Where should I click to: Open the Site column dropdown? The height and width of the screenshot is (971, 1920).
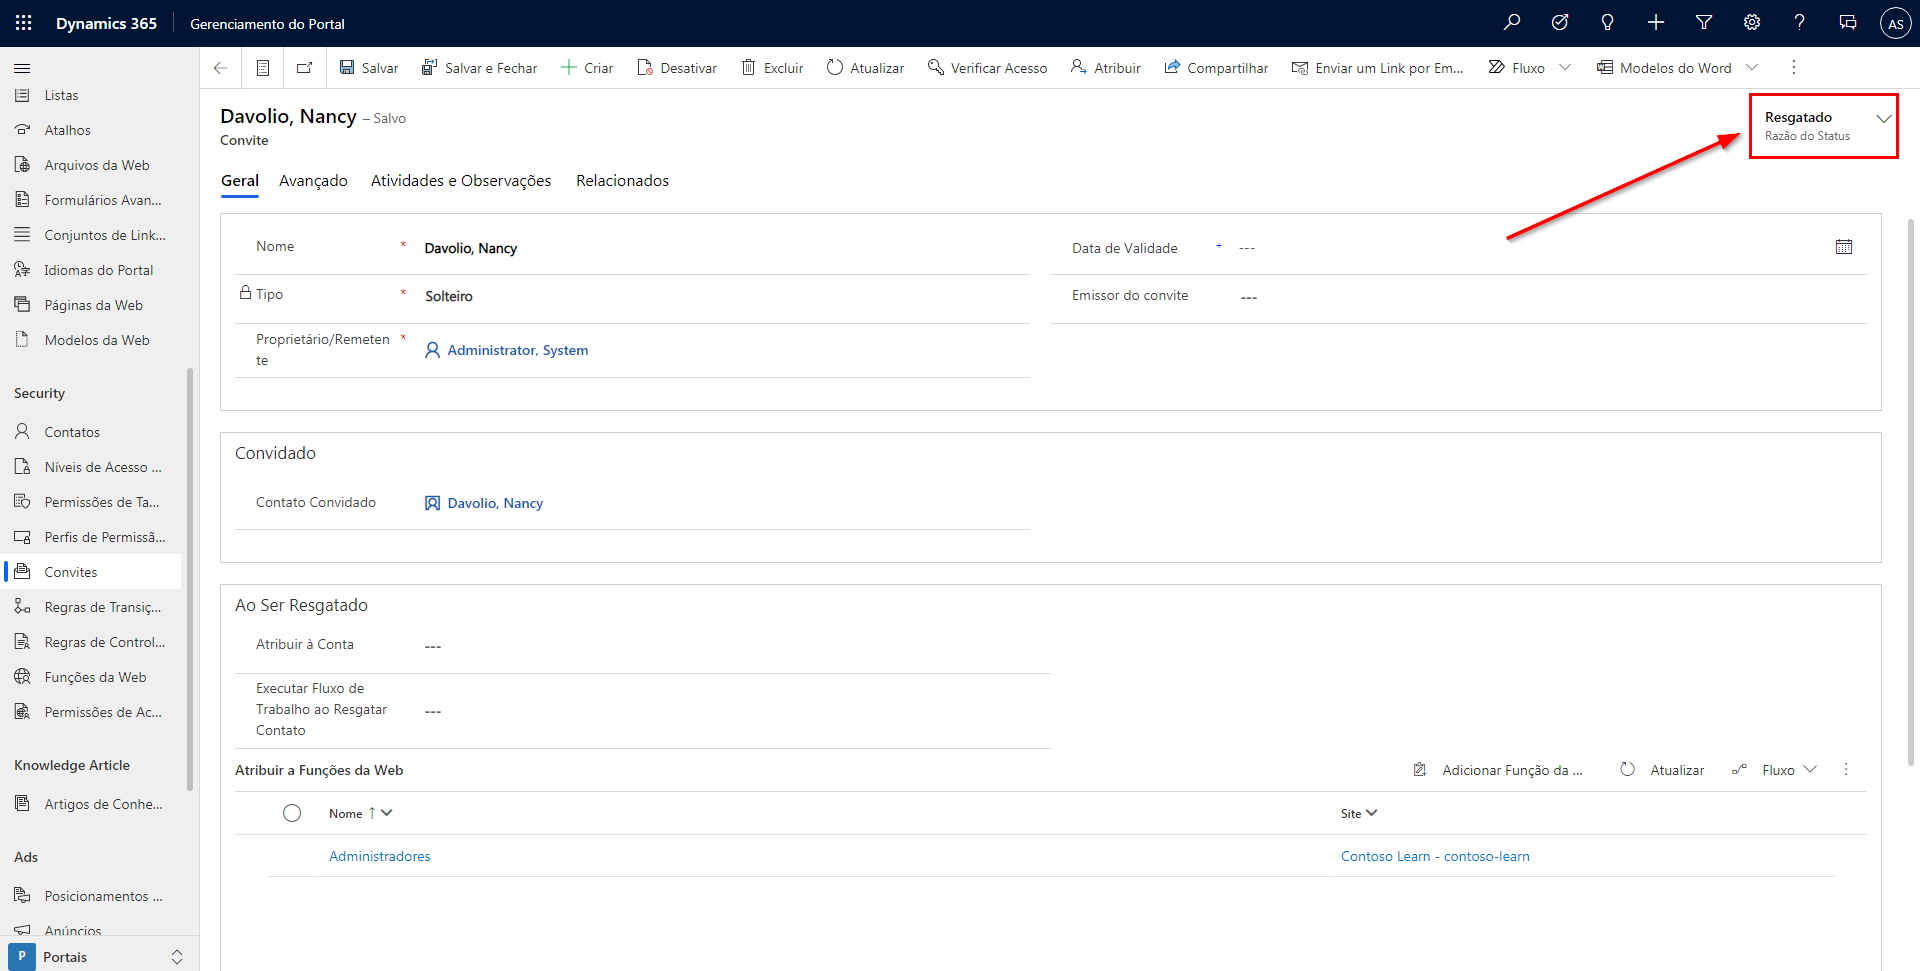[x=1372, y=813]
